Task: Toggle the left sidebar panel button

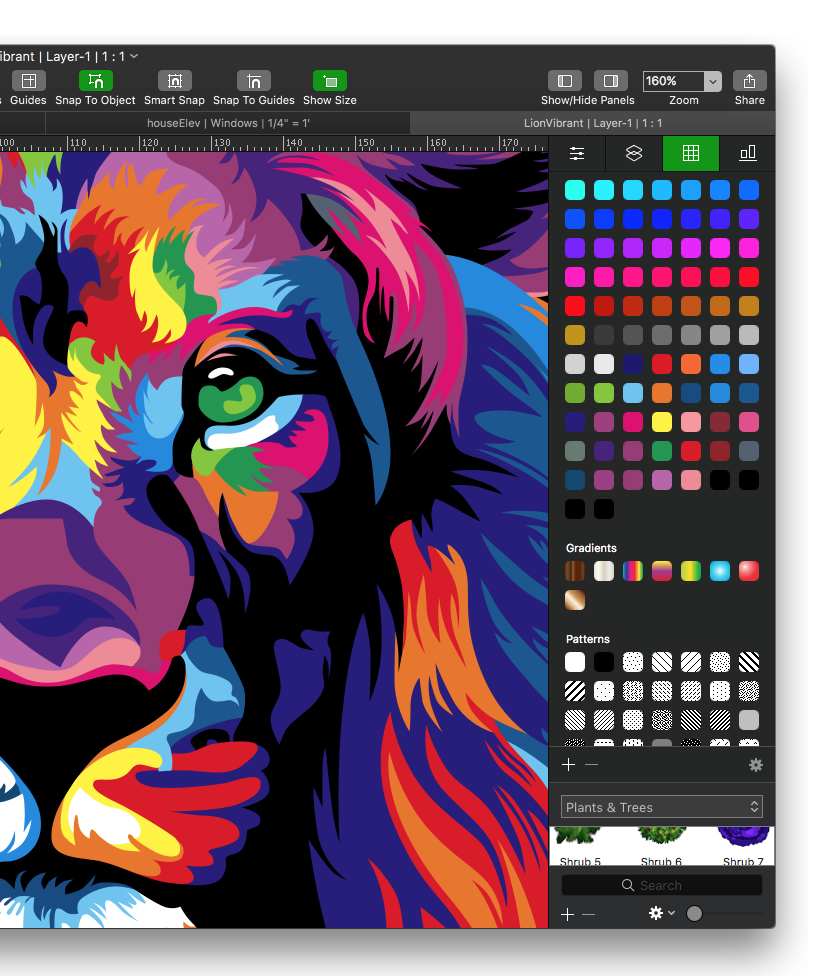Action: coord(565,81)
